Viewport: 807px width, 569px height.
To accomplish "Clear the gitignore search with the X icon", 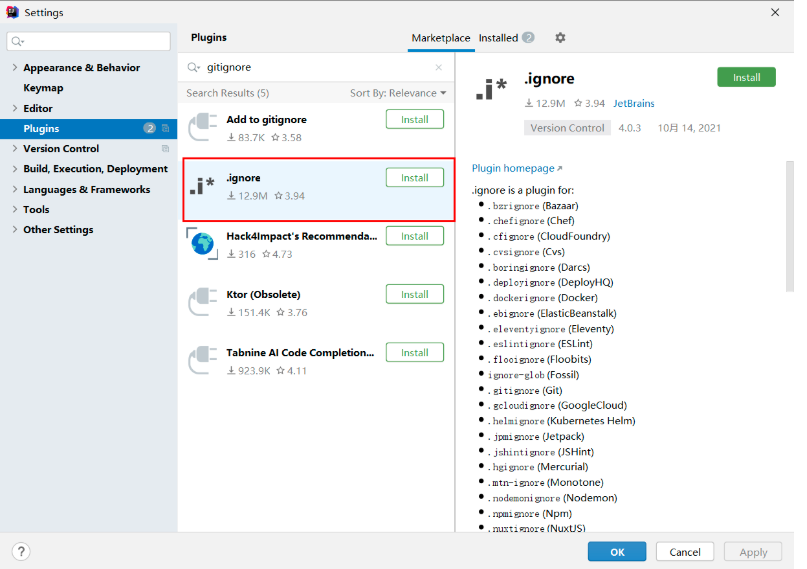I will [x=438, y=67].
